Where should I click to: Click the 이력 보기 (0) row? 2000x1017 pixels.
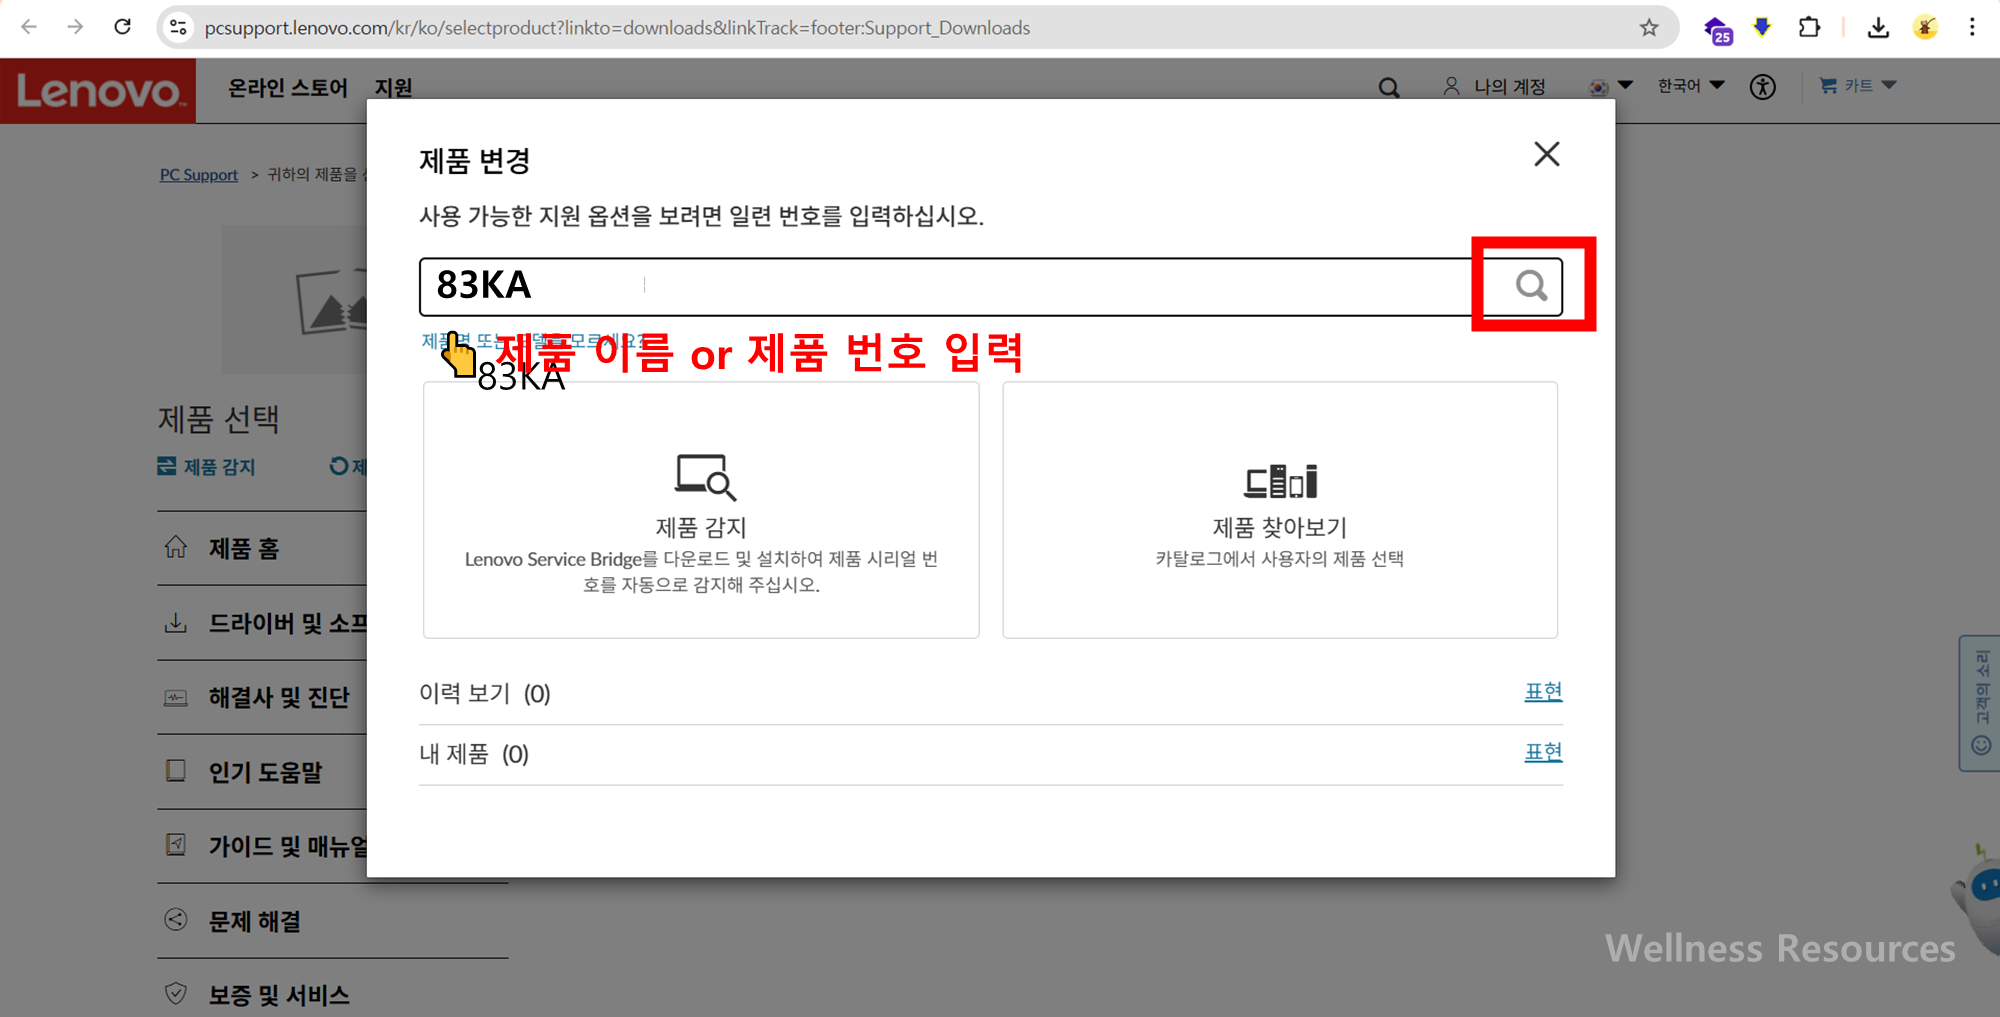coord(990,693)
